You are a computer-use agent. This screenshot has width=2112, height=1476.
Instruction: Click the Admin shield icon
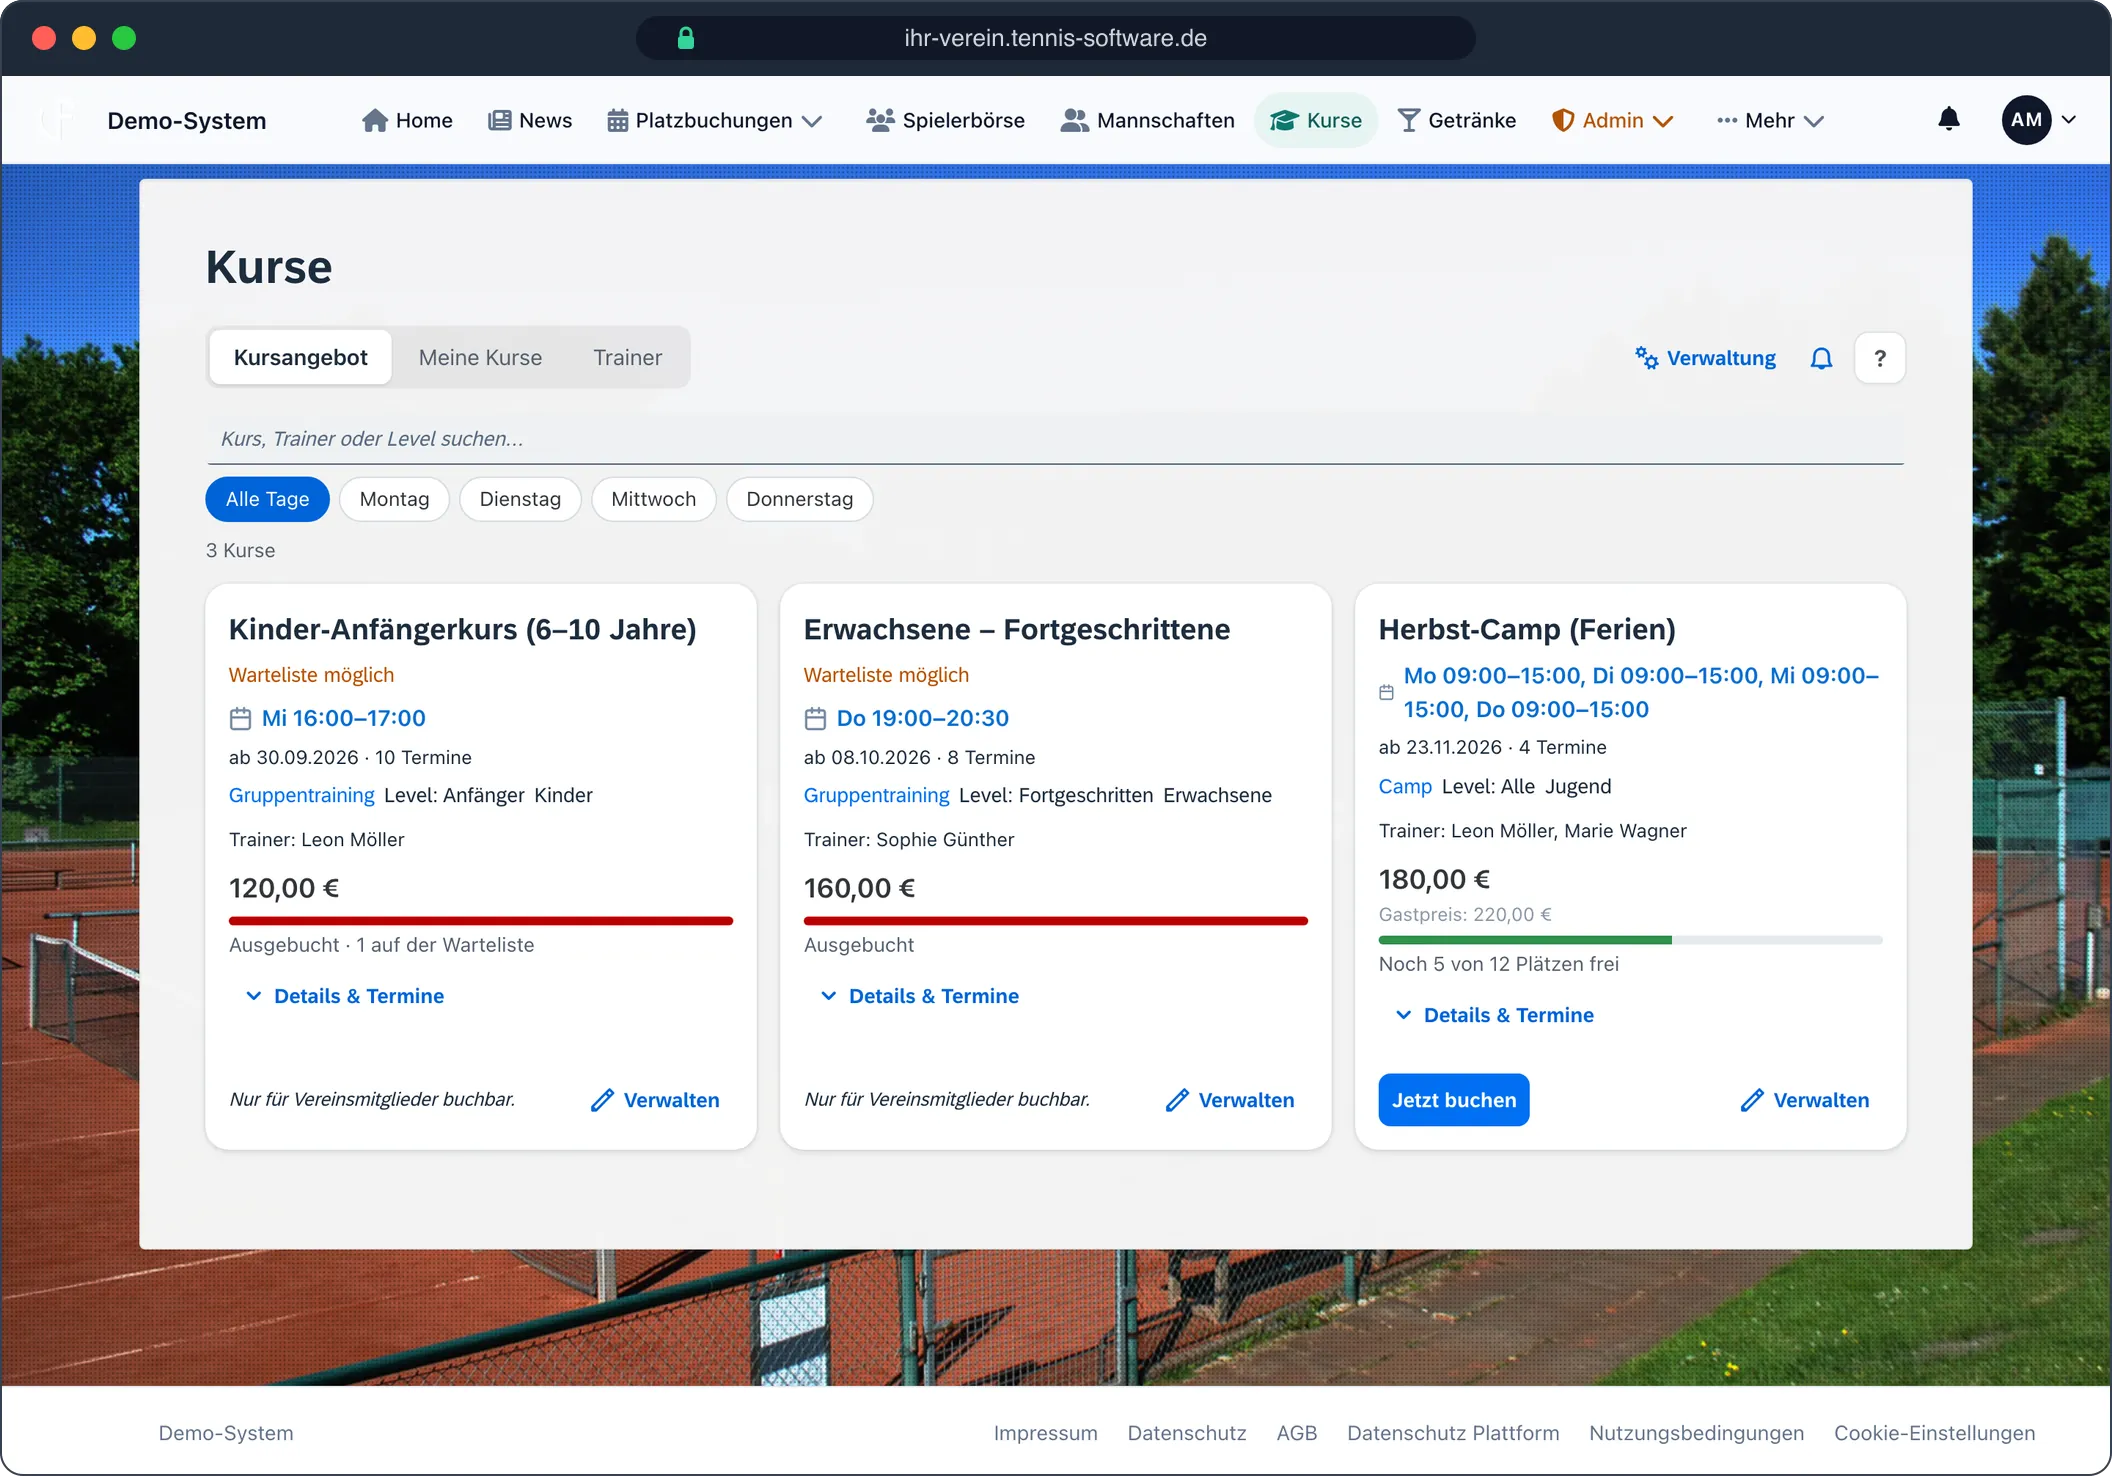point(1563,120)
